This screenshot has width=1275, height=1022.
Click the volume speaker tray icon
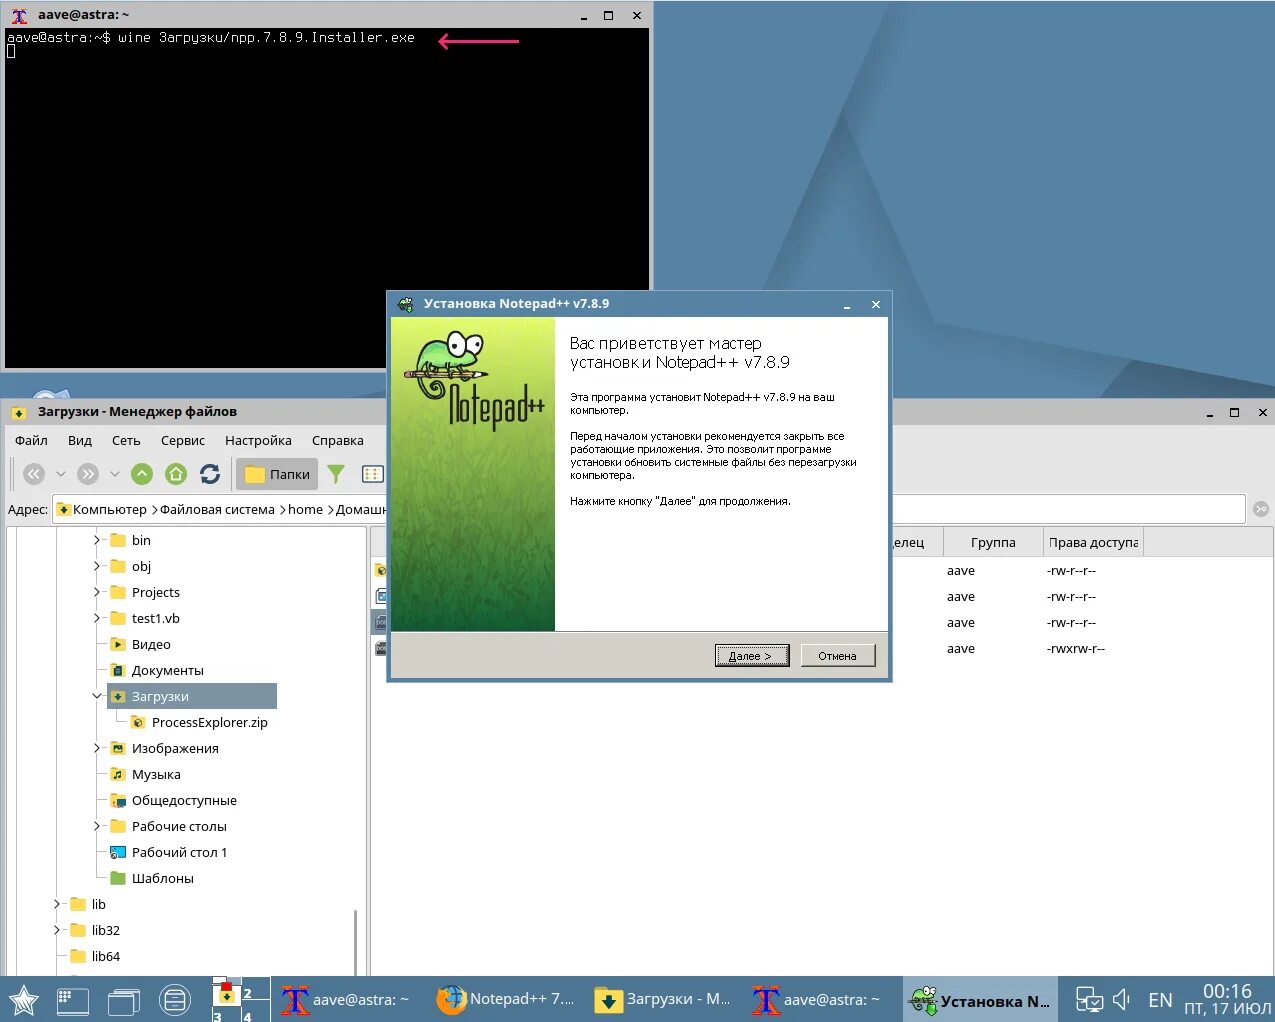coord(1121,999)
